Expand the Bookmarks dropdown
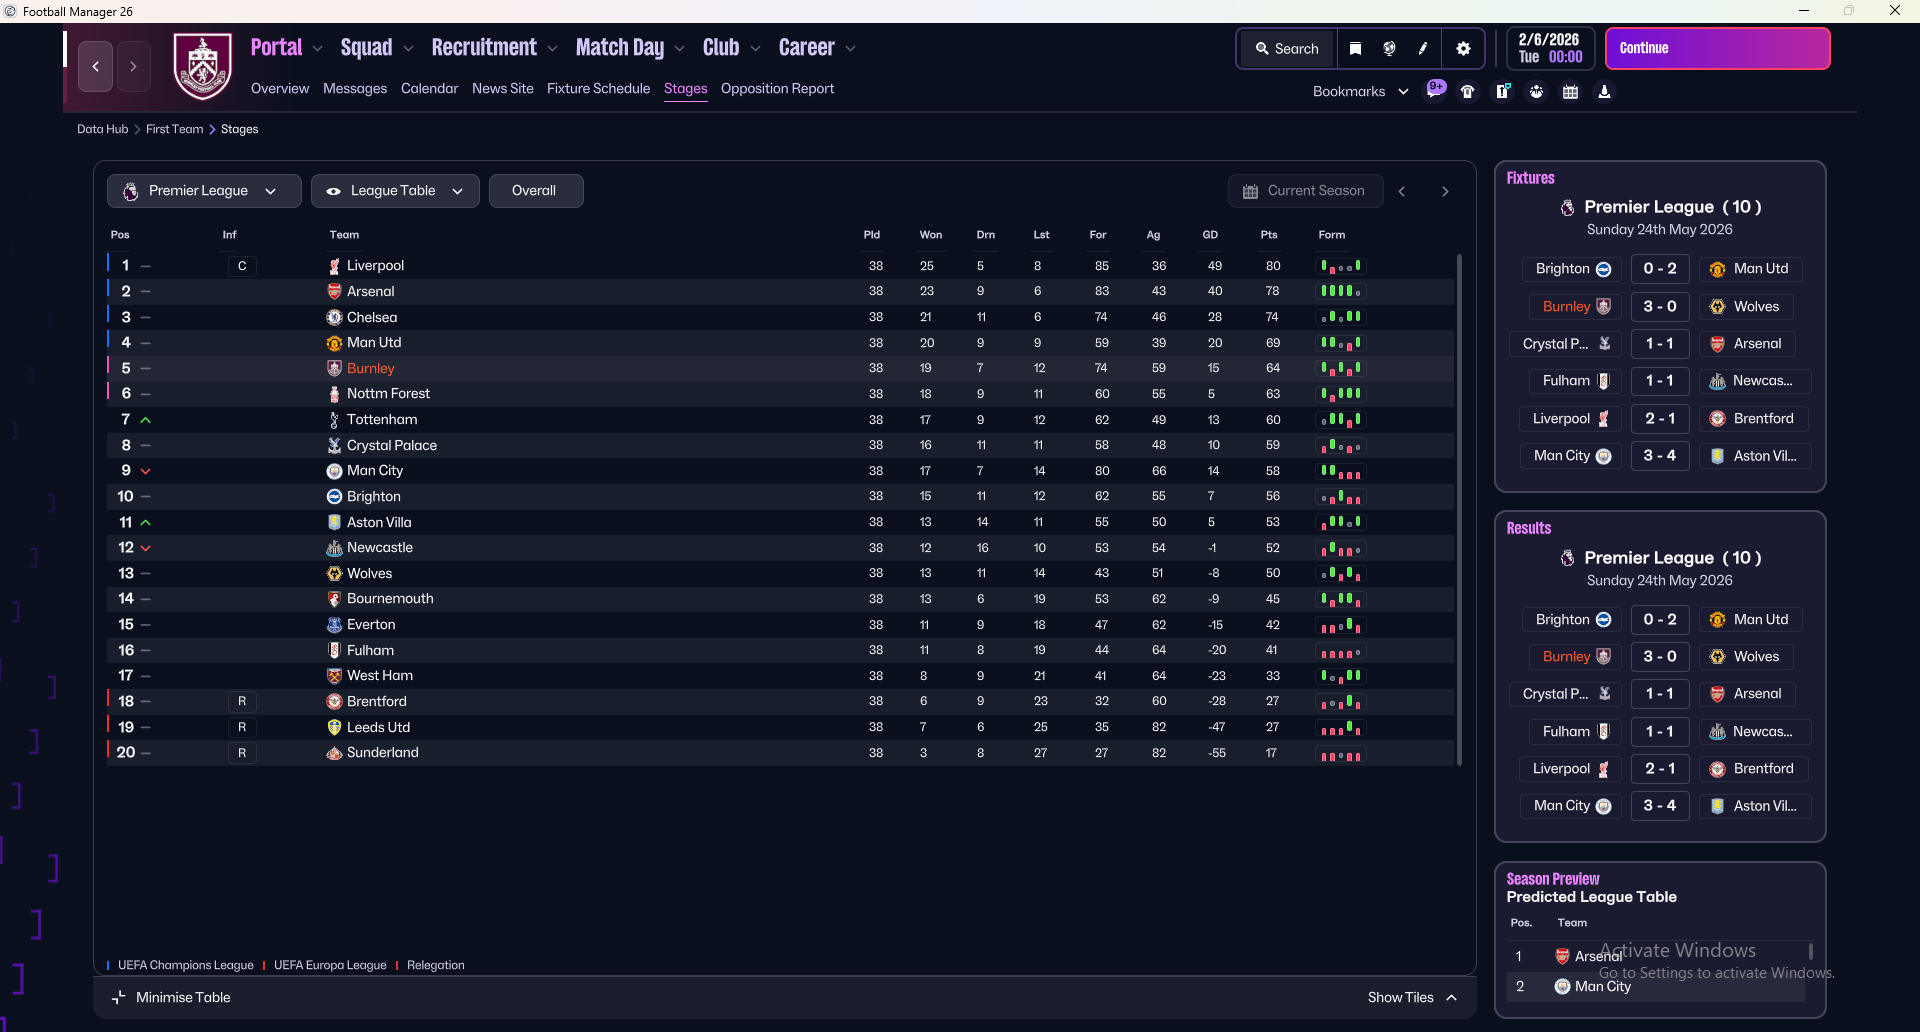The image size is (1920, 1032). click(1360, 92)
